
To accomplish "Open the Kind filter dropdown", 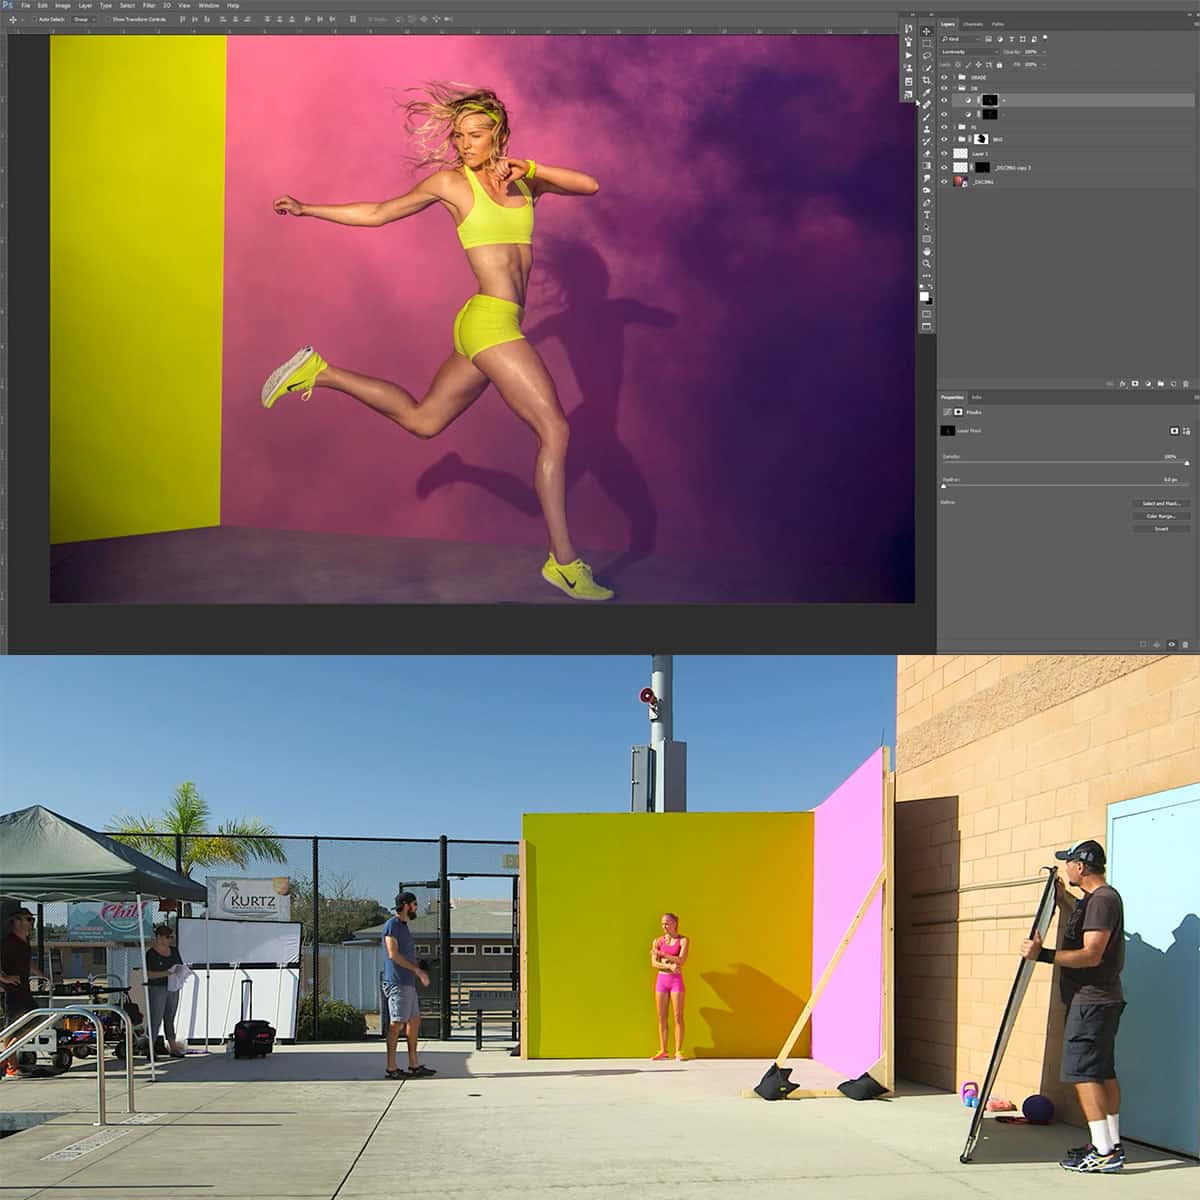I will (x=961, y=39).
